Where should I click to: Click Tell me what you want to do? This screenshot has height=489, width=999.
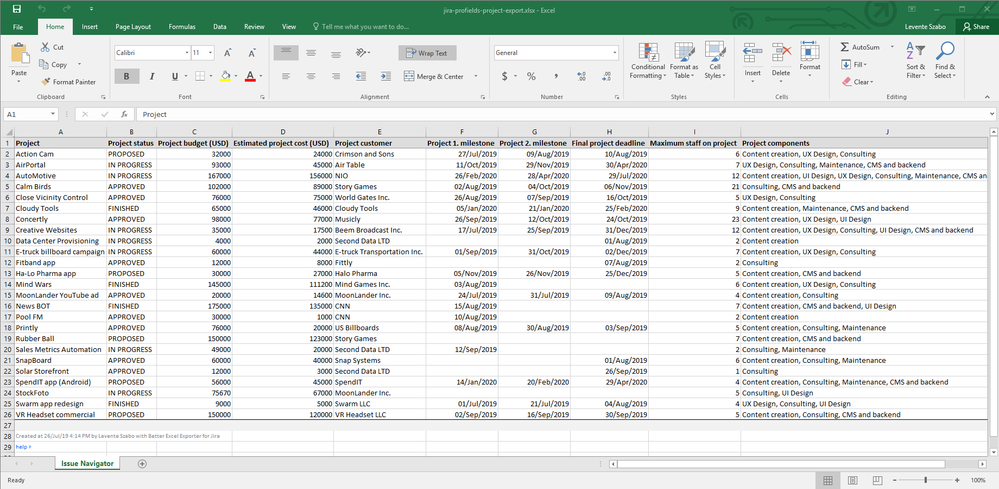pyautogui.click(x=361, y=27)
